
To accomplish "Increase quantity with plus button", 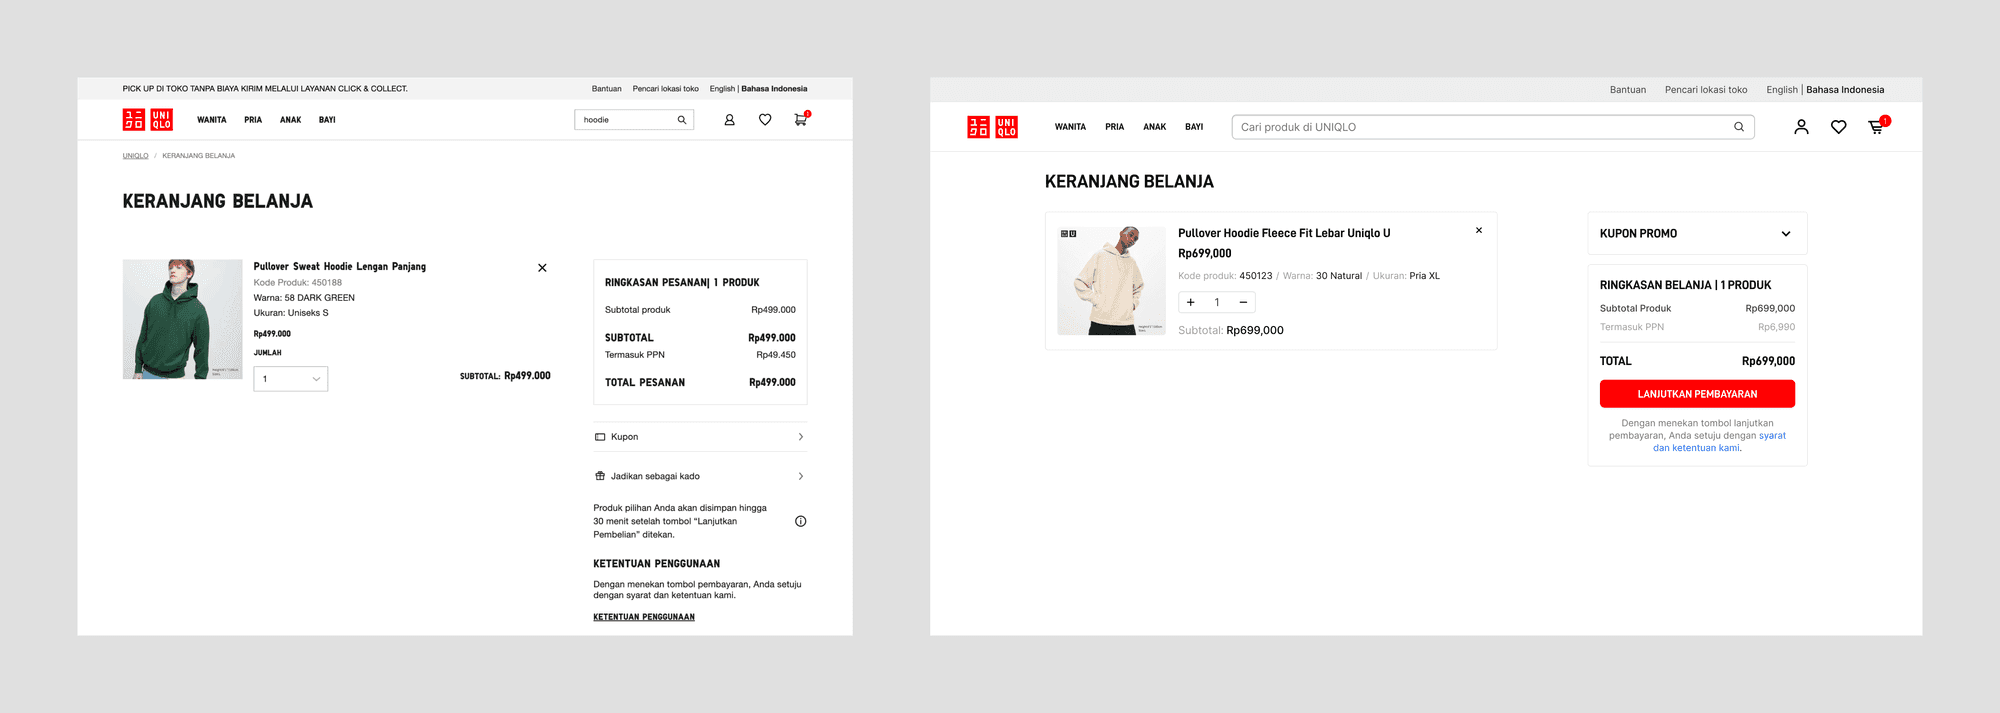I will coord(1191,302).
